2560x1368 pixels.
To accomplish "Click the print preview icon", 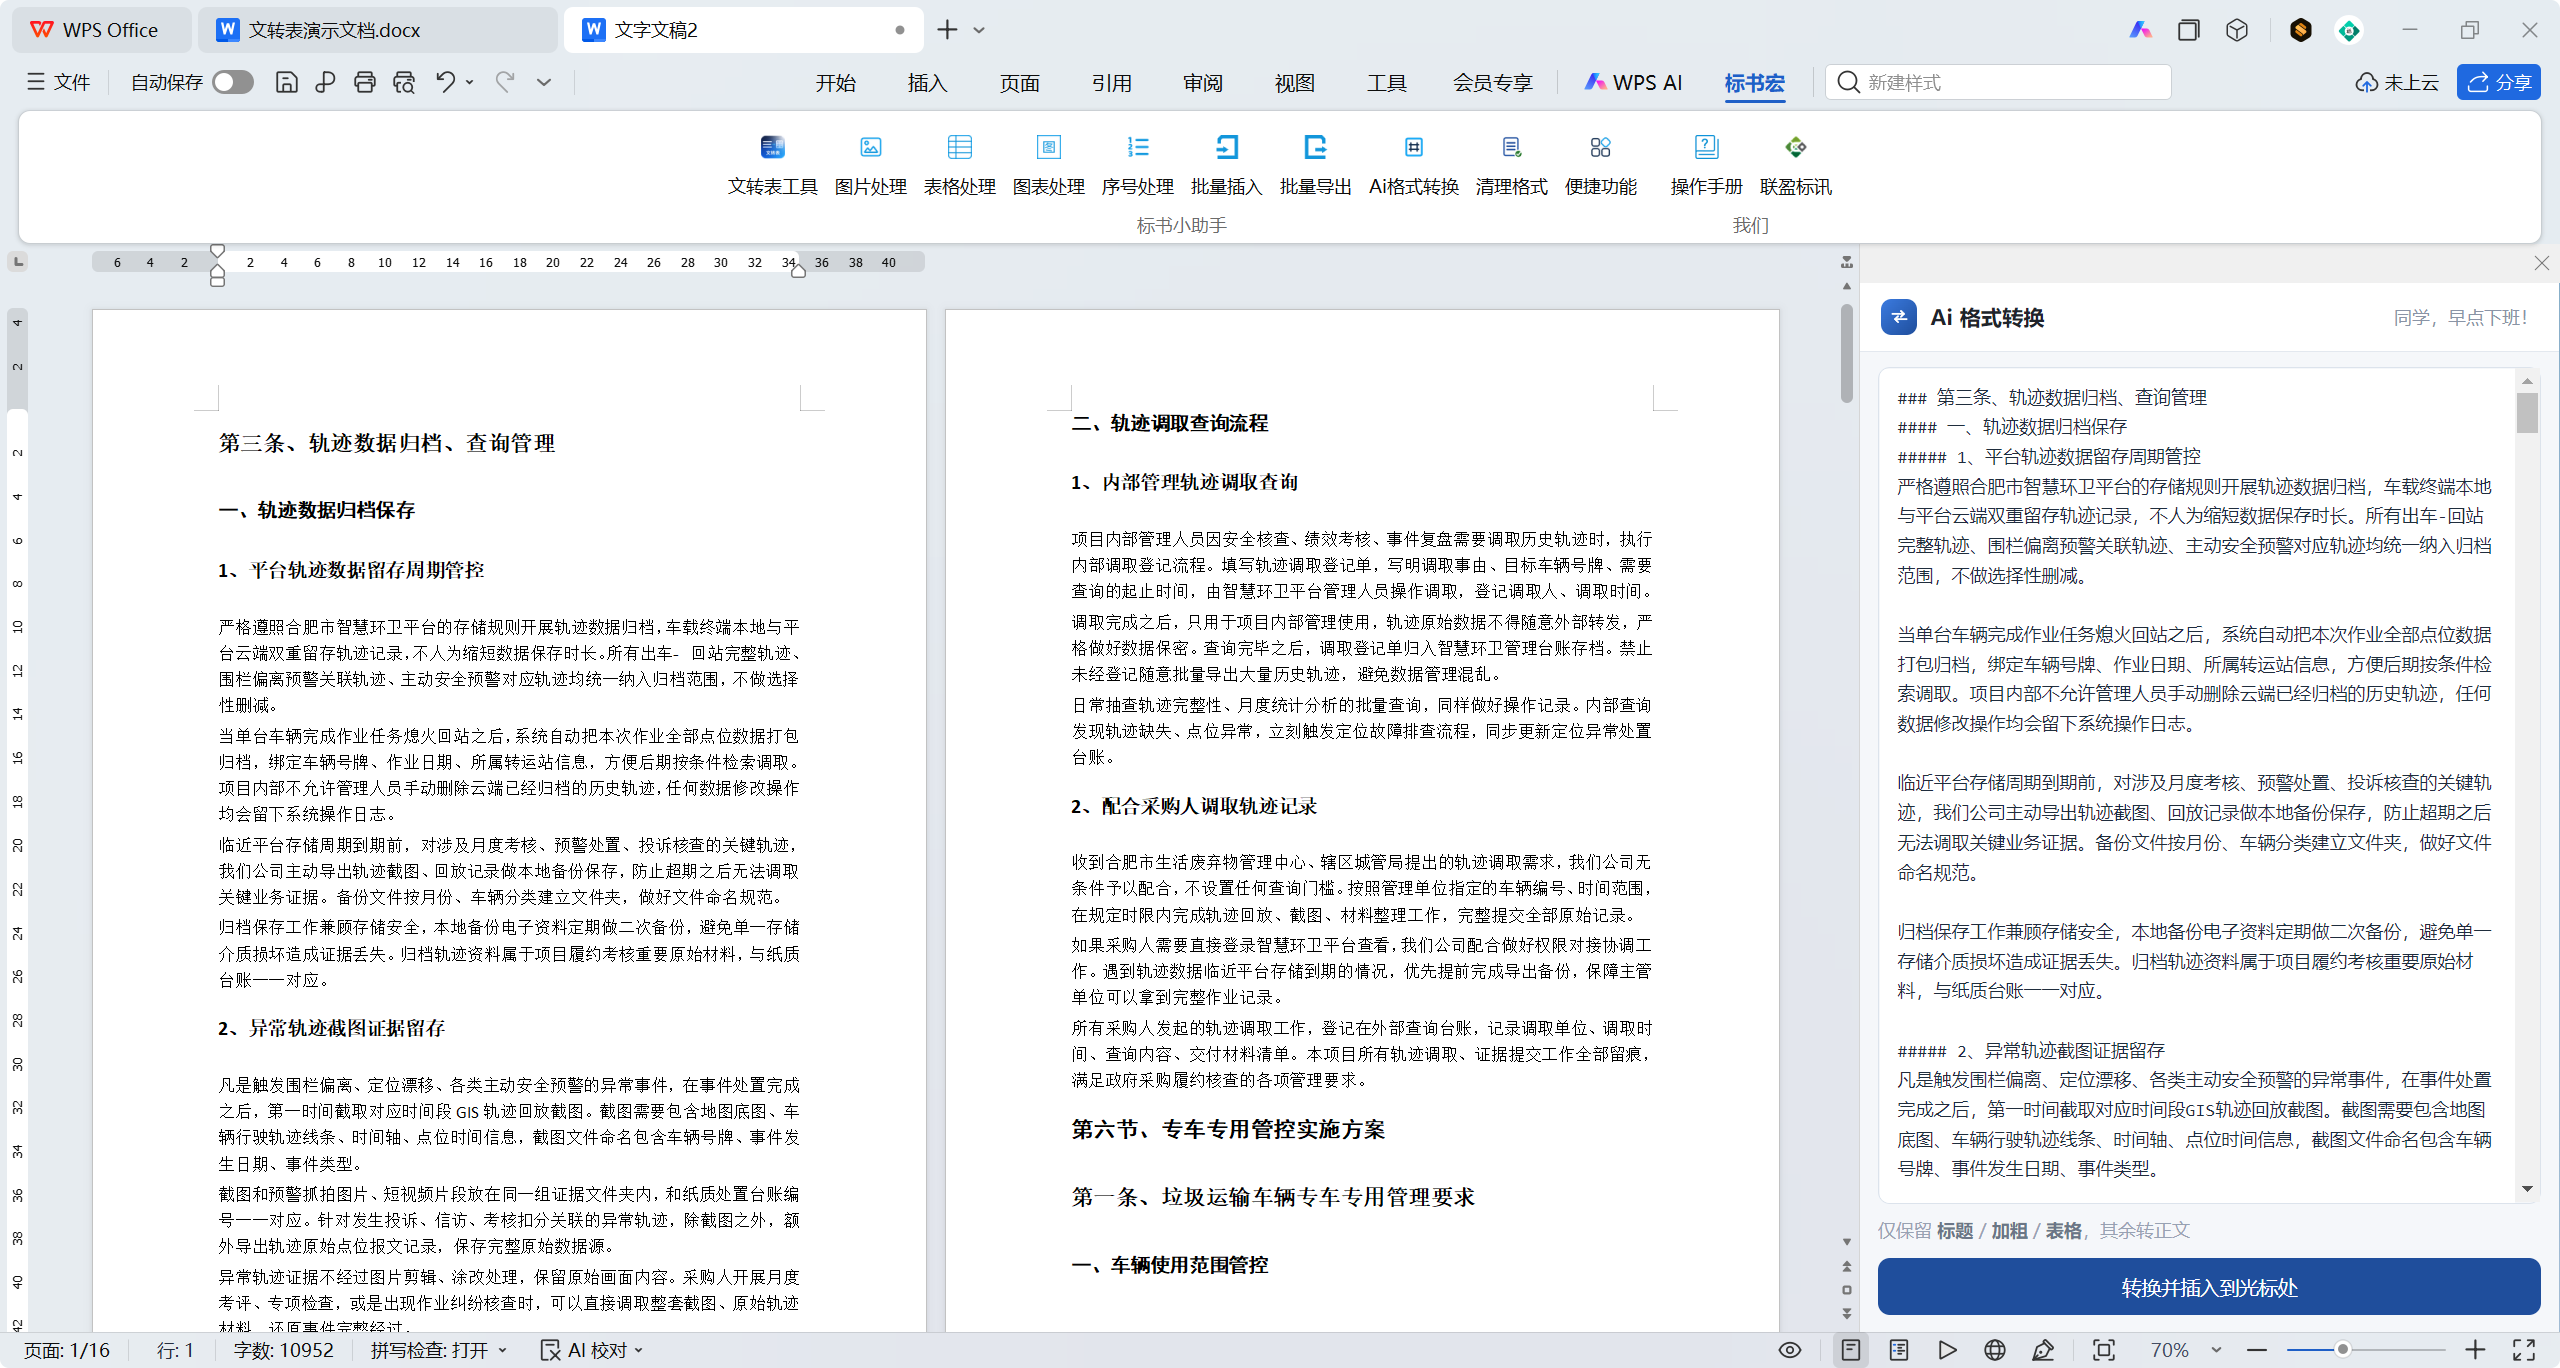I will (x=403, y=83).
